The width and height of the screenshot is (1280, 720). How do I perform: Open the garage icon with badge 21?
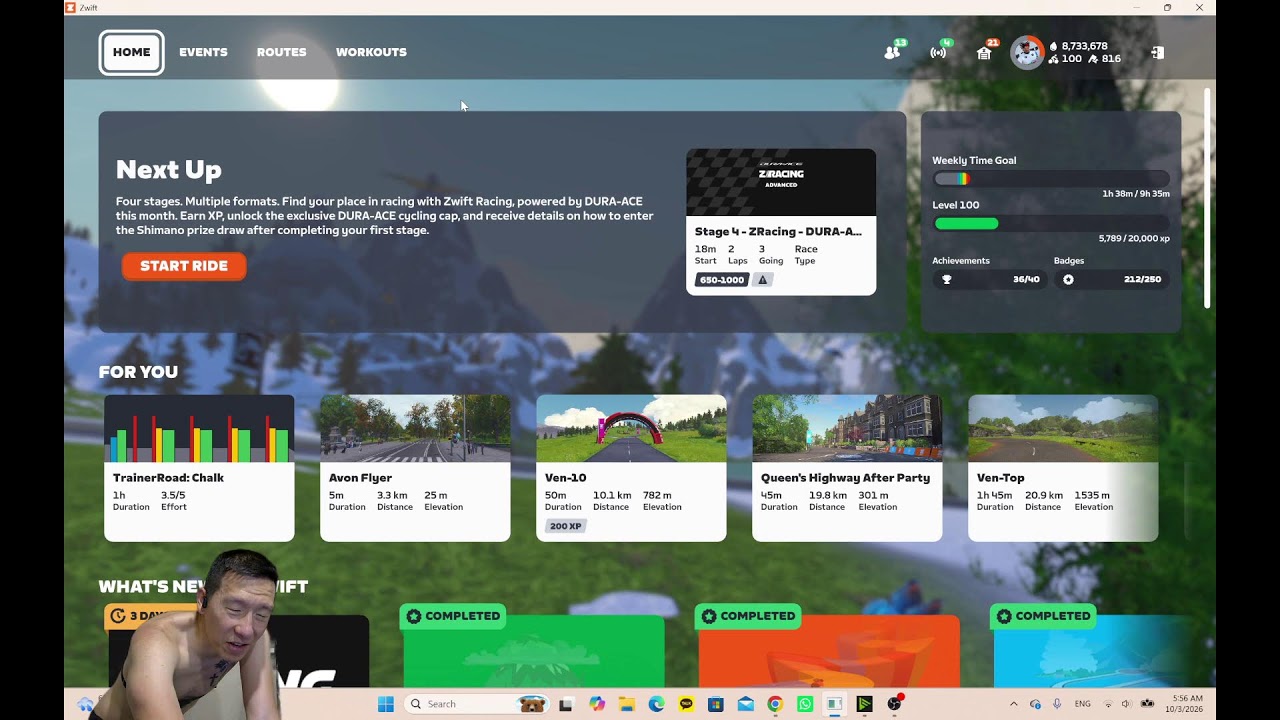coord(984,52)
